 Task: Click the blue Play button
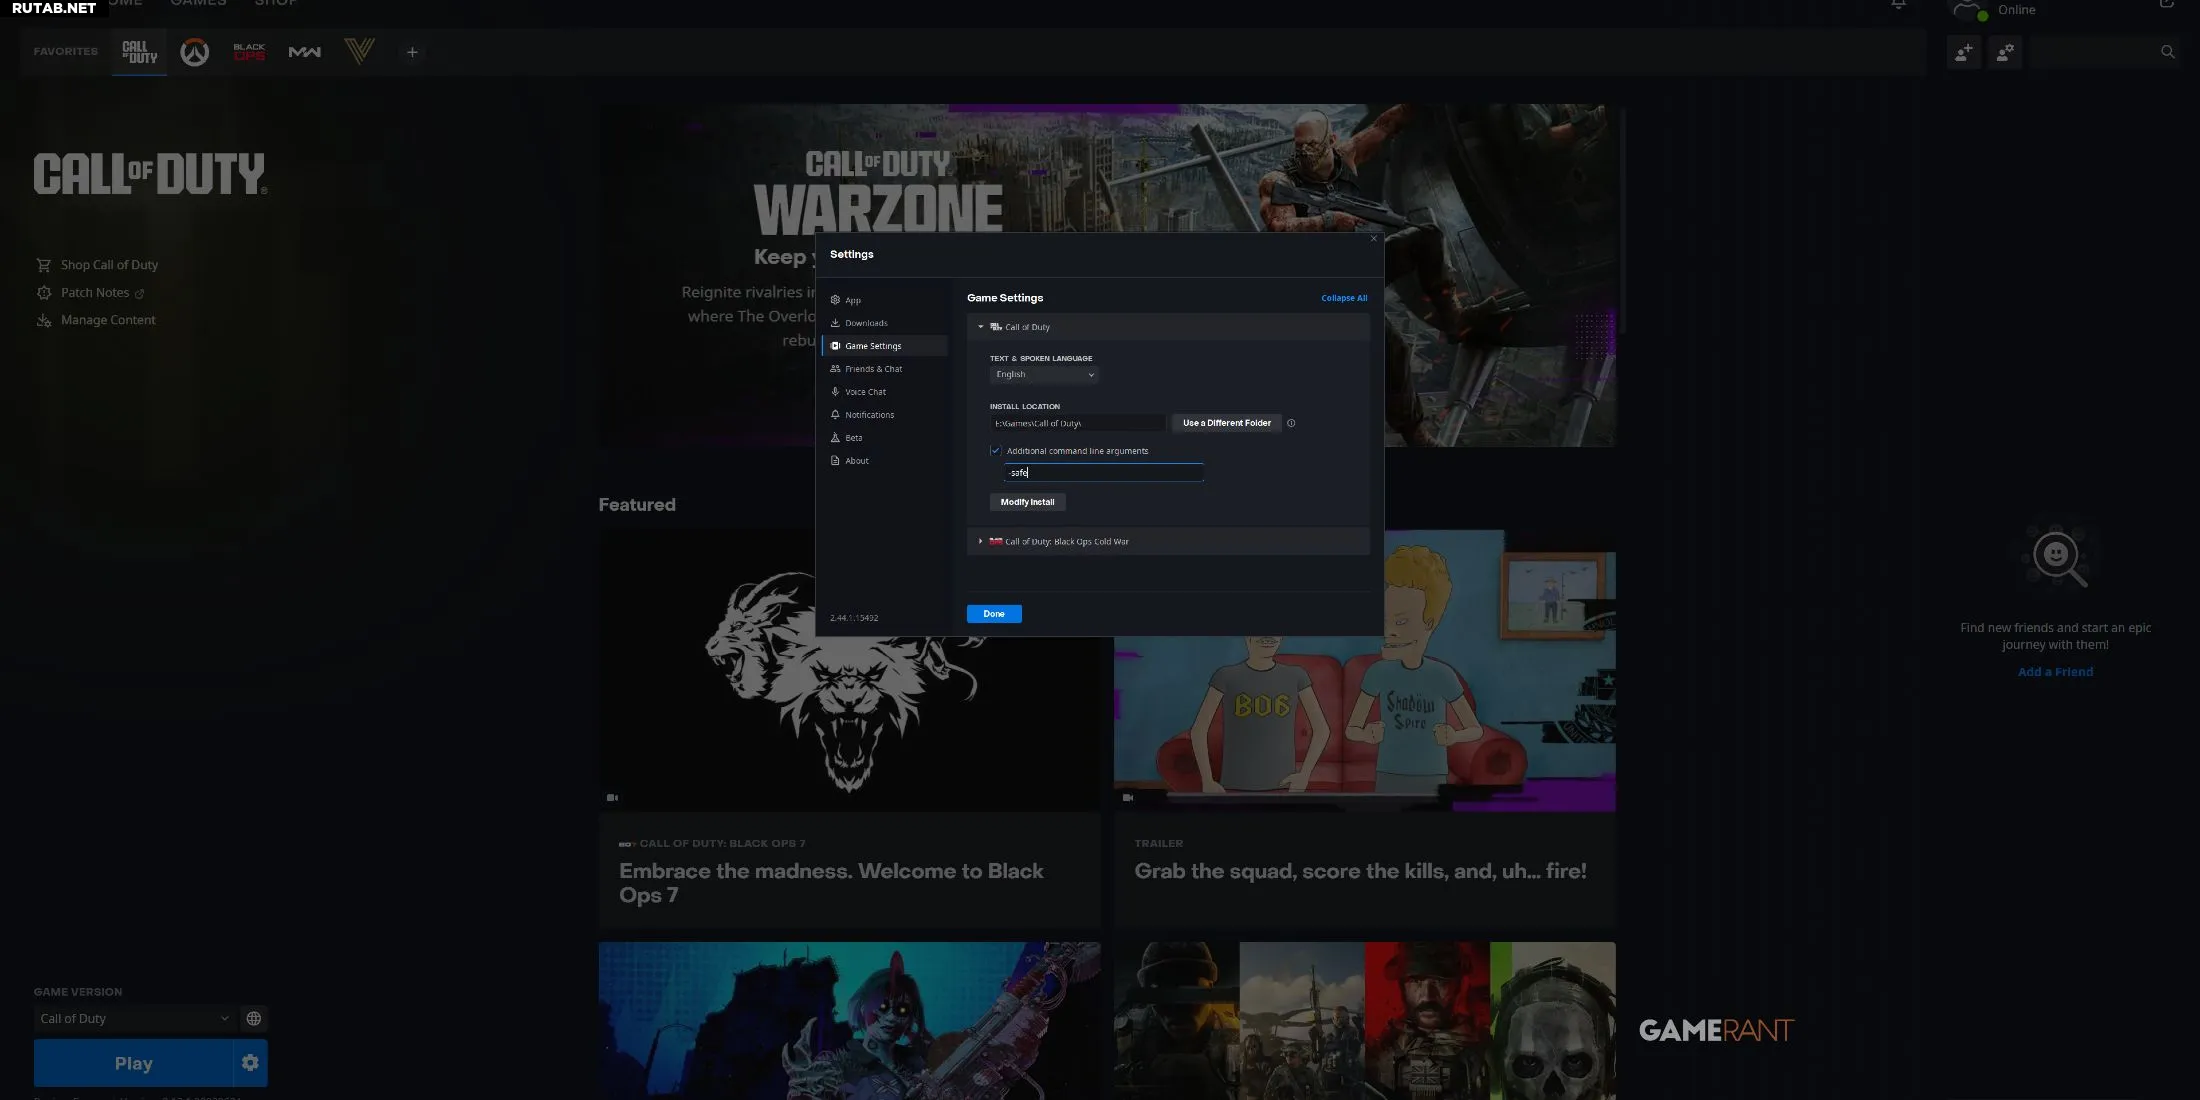pos(134,1063)
